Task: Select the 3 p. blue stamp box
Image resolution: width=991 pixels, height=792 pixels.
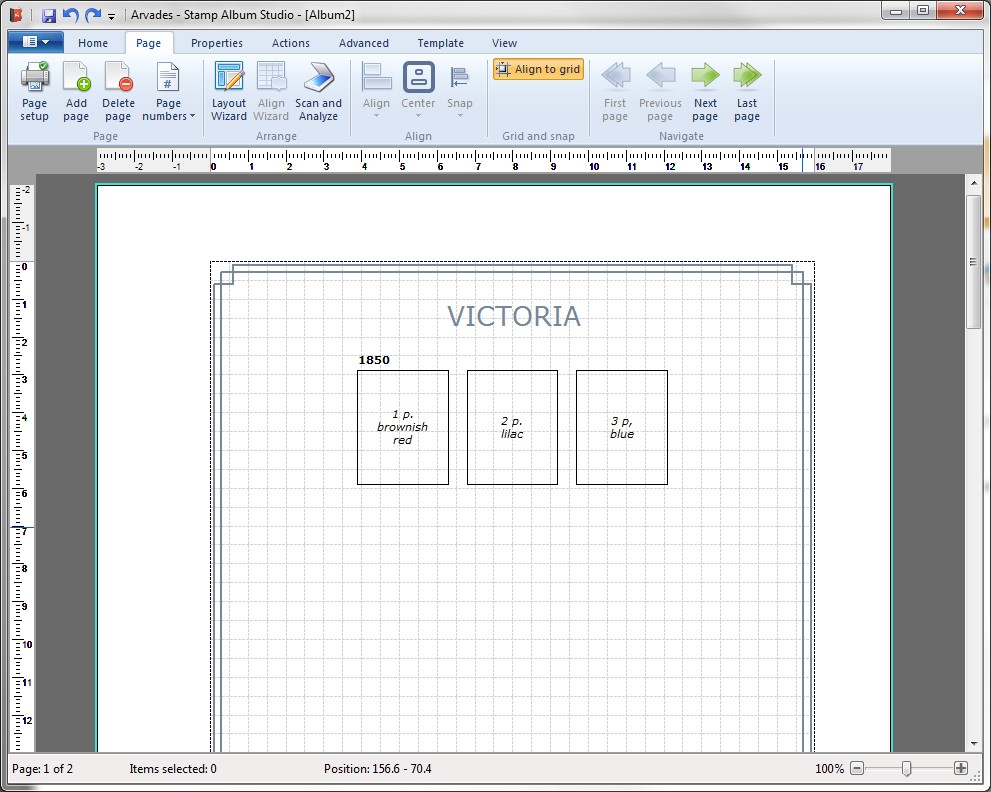Action: point(622,427)
